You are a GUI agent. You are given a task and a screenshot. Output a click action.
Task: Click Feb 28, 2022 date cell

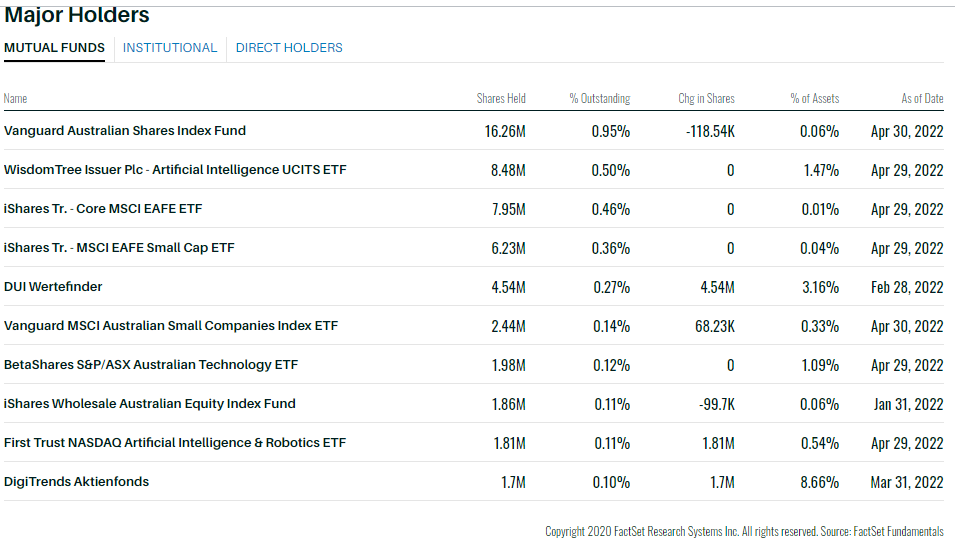coord(907,287)
